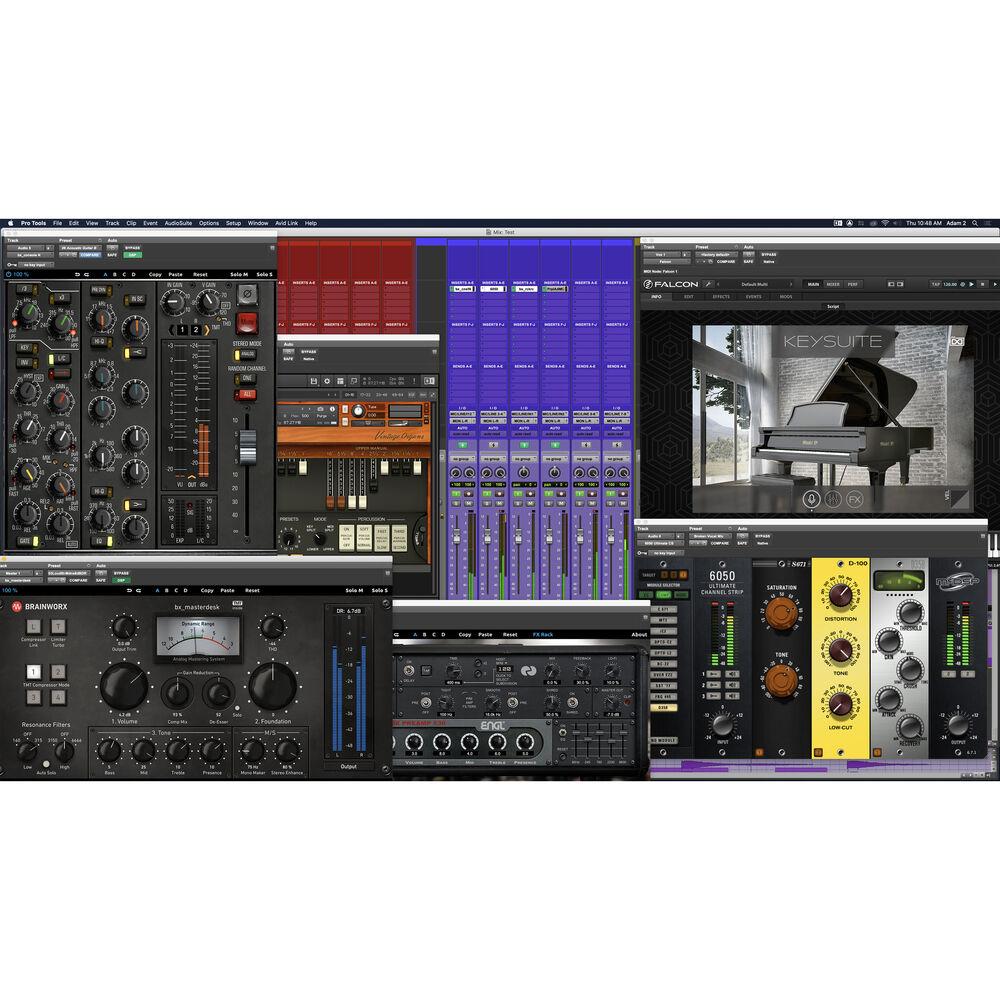The height and width of the screenshot is (1000, 1000).
Task: Toggle Limiter Turbo T button in bx_masterdesk
Action: click(x=58, y=626)
